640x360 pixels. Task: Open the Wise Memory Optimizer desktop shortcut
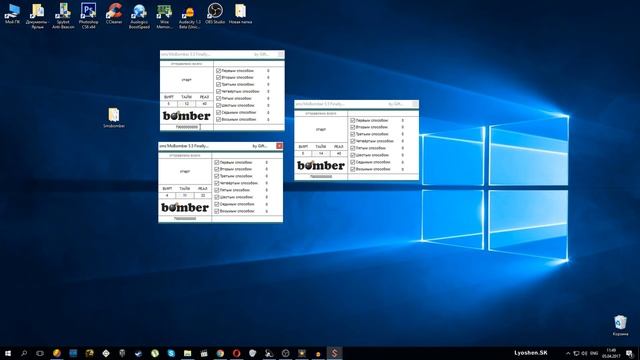[x=164, y=16]
